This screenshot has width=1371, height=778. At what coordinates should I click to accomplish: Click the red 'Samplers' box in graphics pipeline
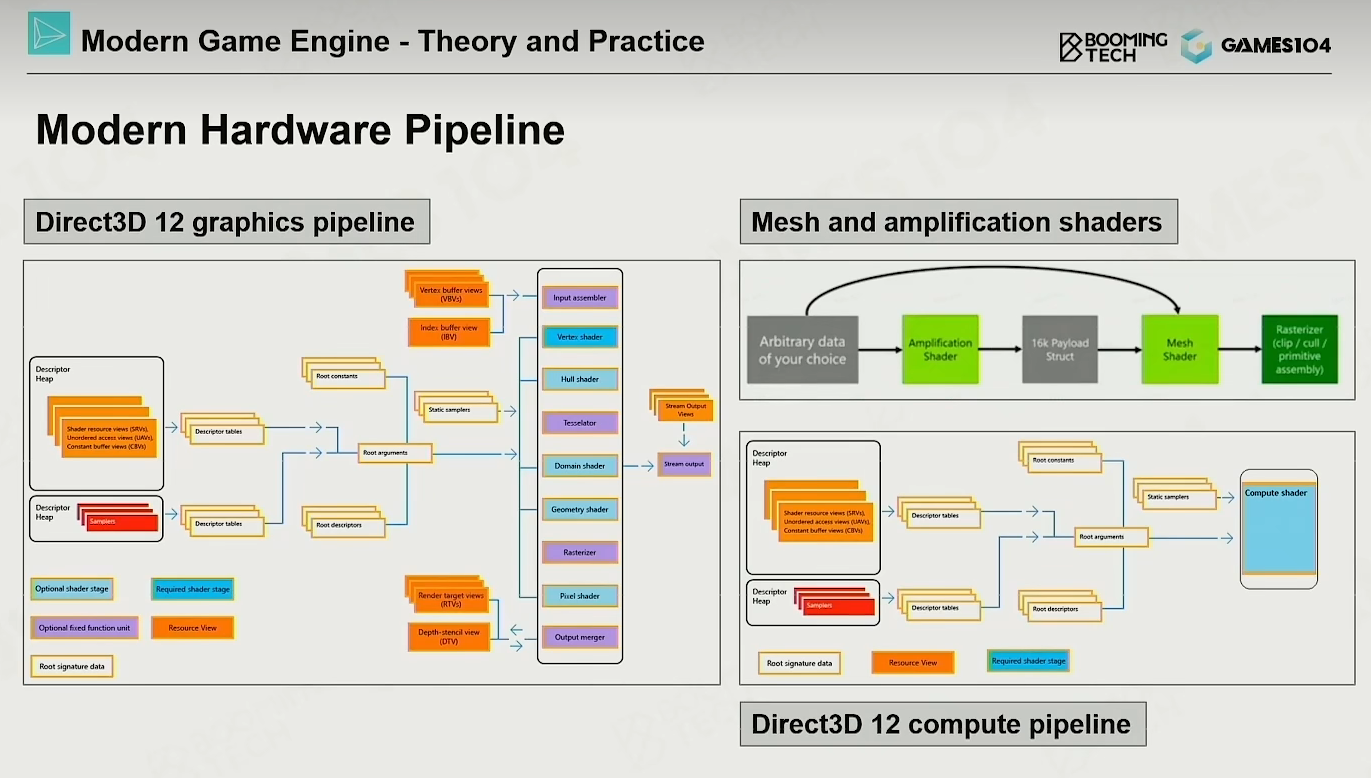[x=121, y=521]
